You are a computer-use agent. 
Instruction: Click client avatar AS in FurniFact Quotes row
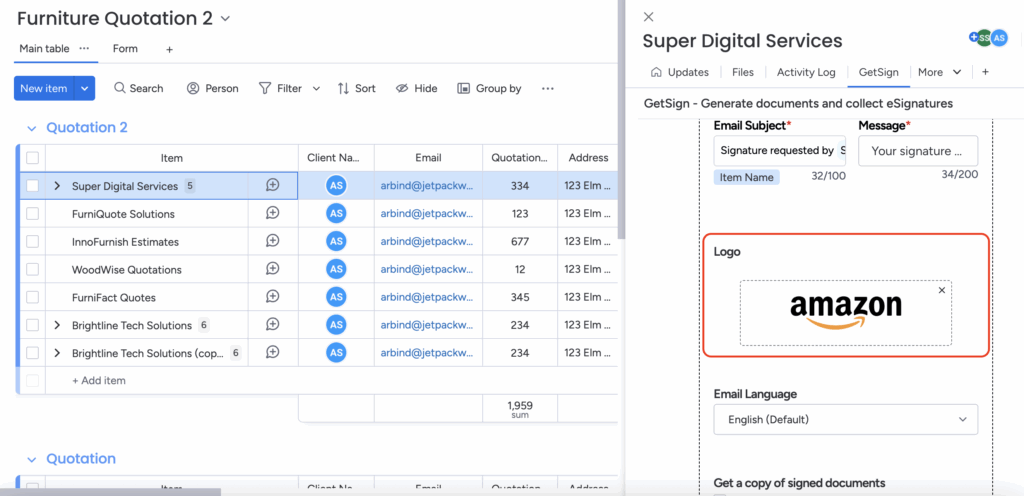point(336,297)
